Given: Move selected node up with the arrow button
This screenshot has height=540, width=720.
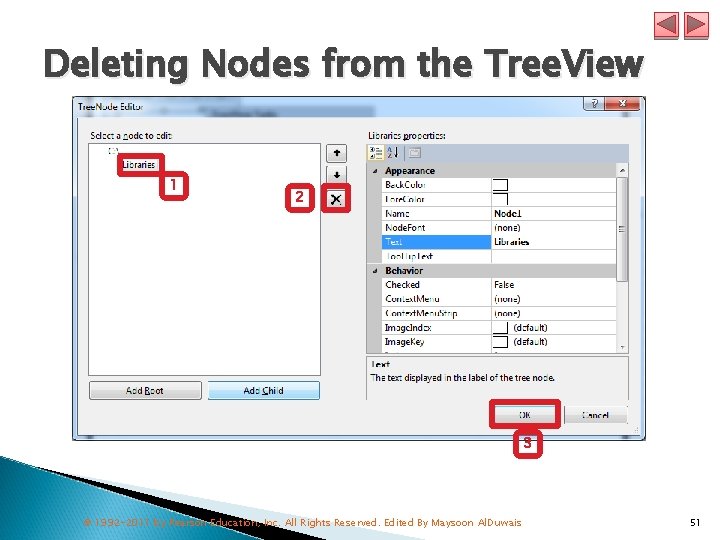Looking at the screenshot, I should [337, 153].
